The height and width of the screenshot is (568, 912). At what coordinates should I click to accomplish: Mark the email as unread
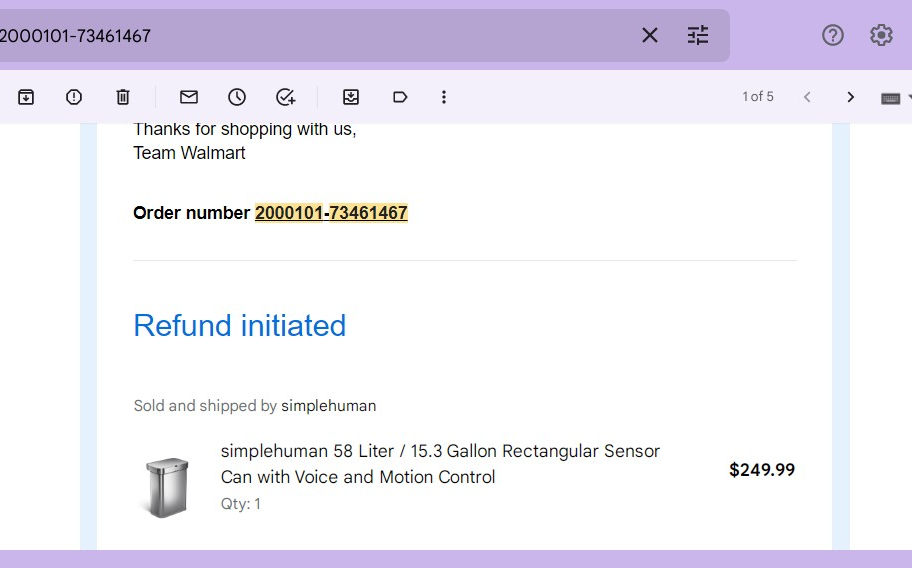click(189, 97)
